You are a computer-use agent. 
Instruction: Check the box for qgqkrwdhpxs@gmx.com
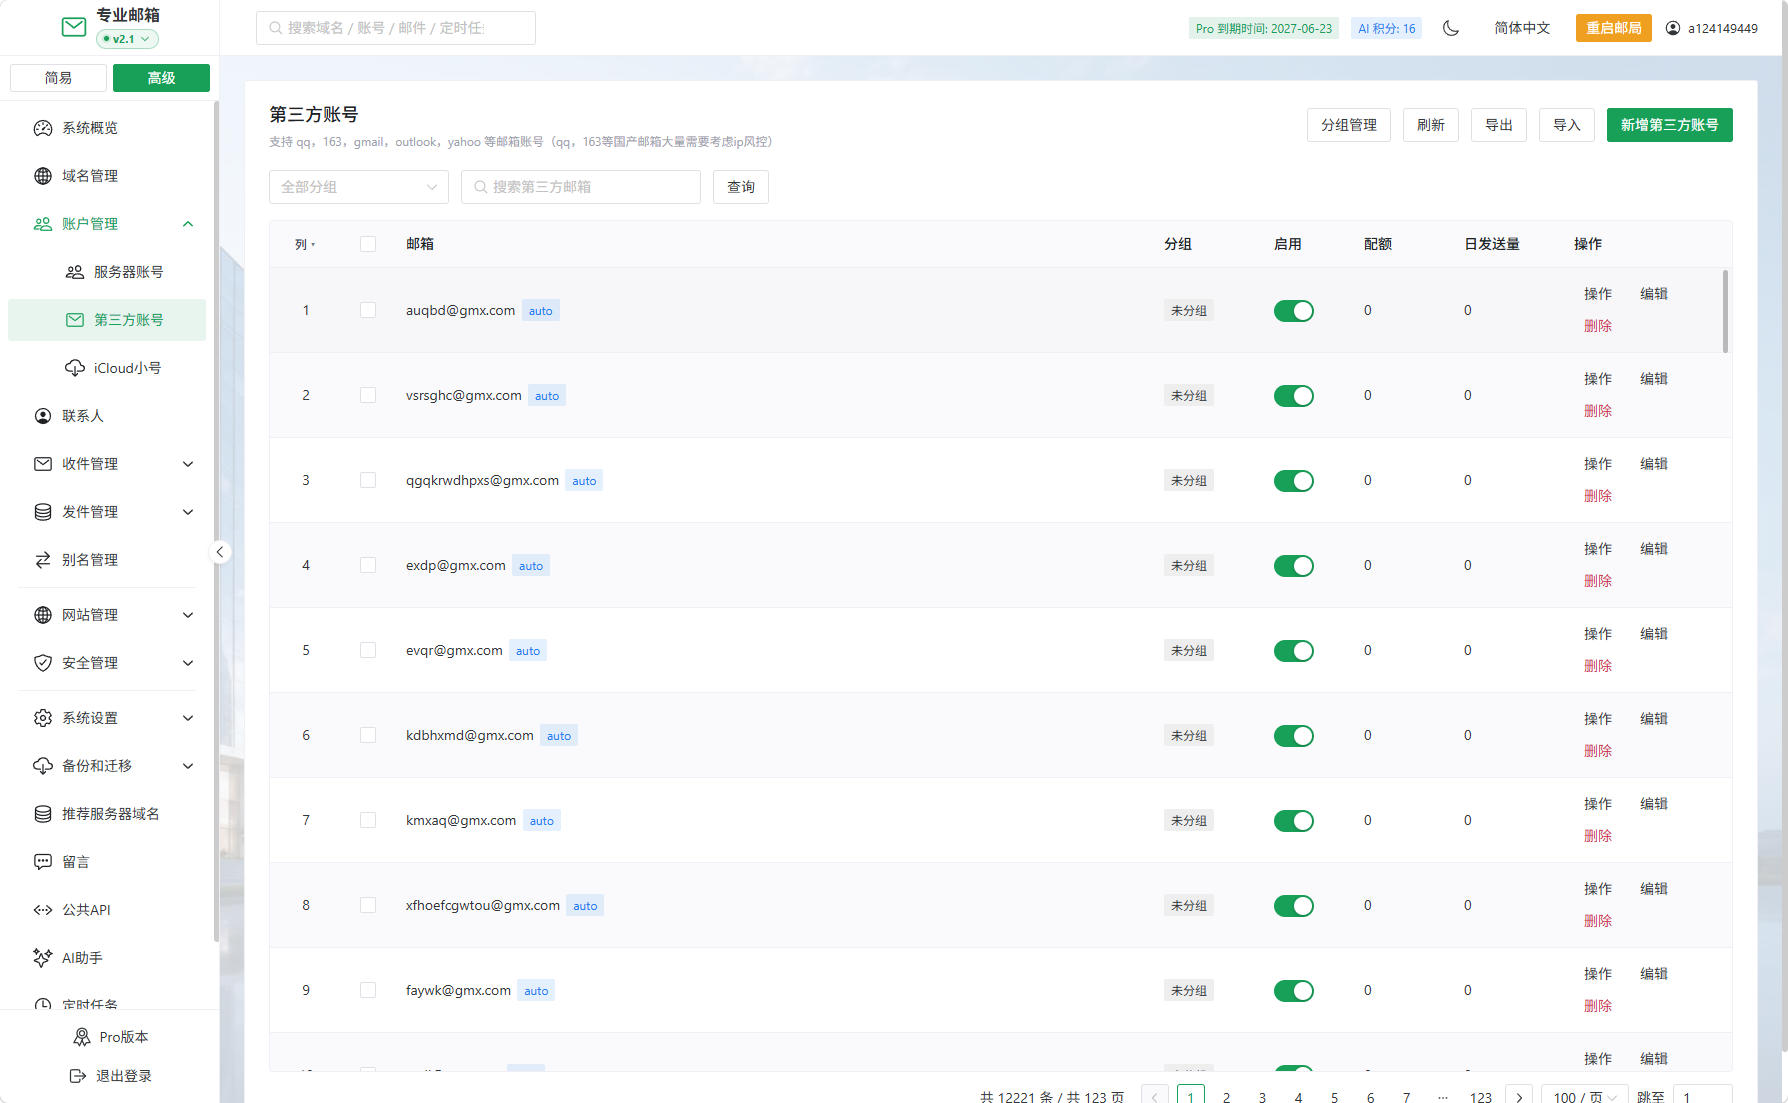pyautogui.click(x=368, y=480)
